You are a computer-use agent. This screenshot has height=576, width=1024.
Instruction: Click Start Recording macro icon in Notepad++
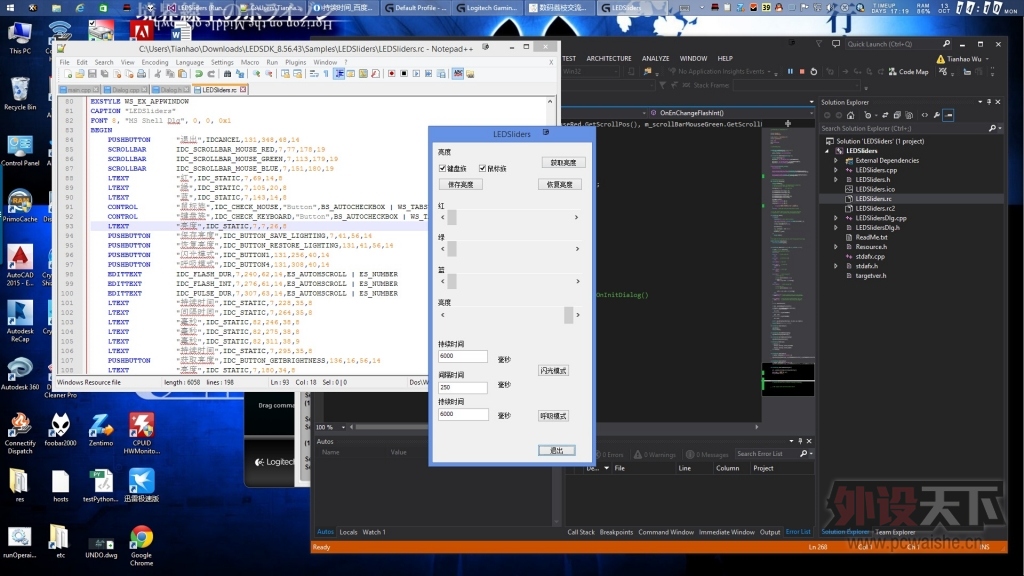(392, 74)
